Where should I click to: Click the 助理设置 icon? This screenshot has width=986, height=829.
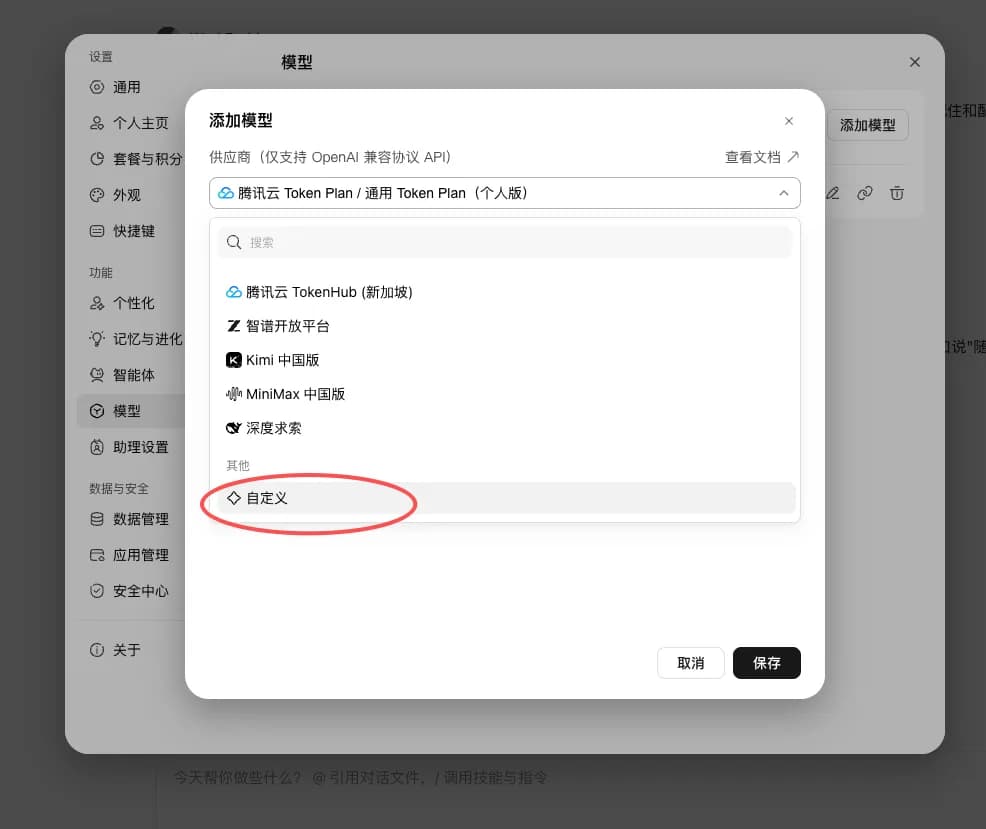pyautogui.click(x=96, y=447)
